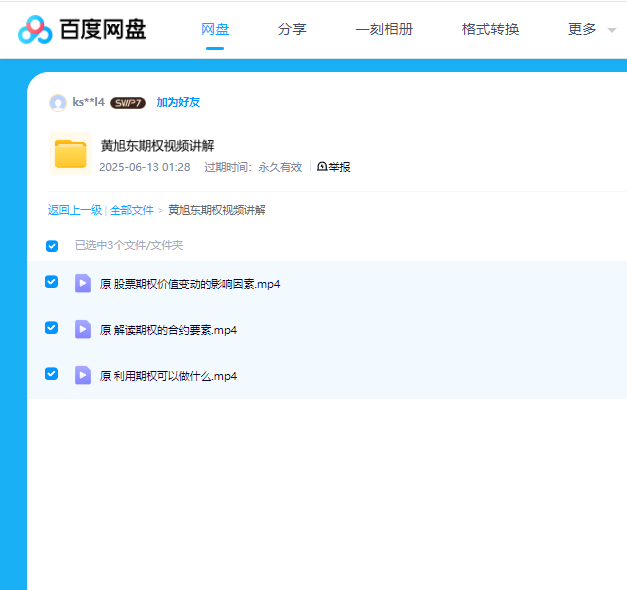This screenshot has width=627, height=590.
Task: Click the user avatar next to ks**l4
Action: [x=58, y=102]
